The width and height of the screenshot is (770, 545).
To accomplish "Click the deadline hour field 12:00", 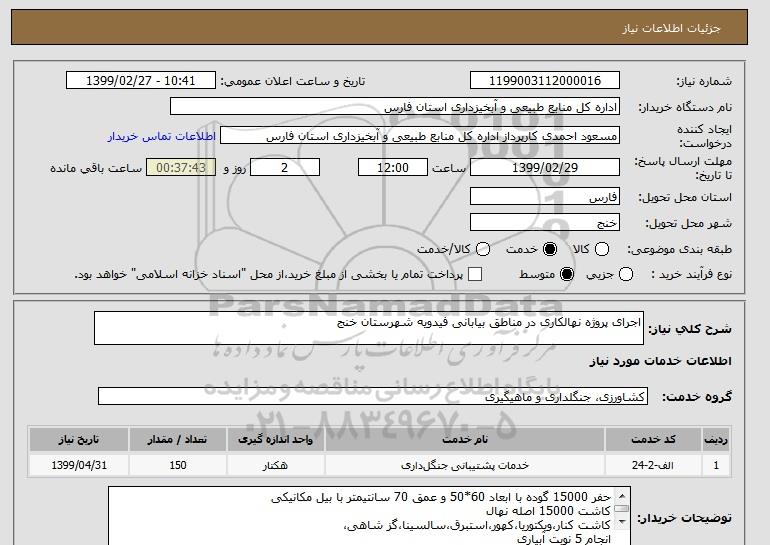I will click(x=393, y=167).
